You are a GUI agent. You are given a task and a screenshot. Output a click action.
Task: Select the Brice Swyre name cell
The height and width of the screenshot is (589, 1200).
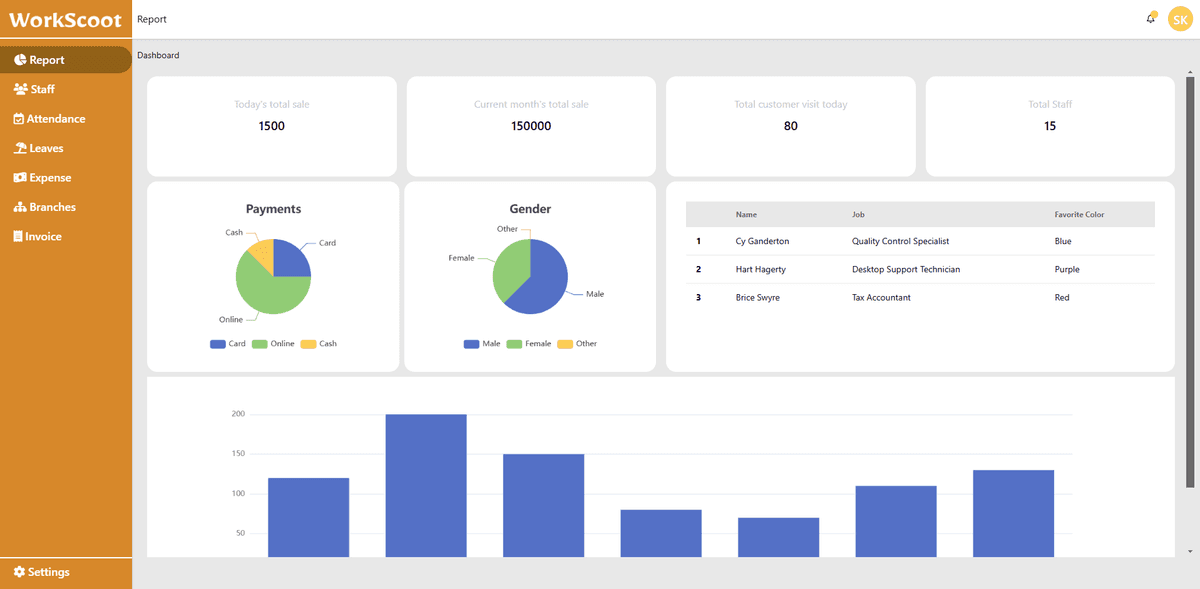(x=757, y=297)
